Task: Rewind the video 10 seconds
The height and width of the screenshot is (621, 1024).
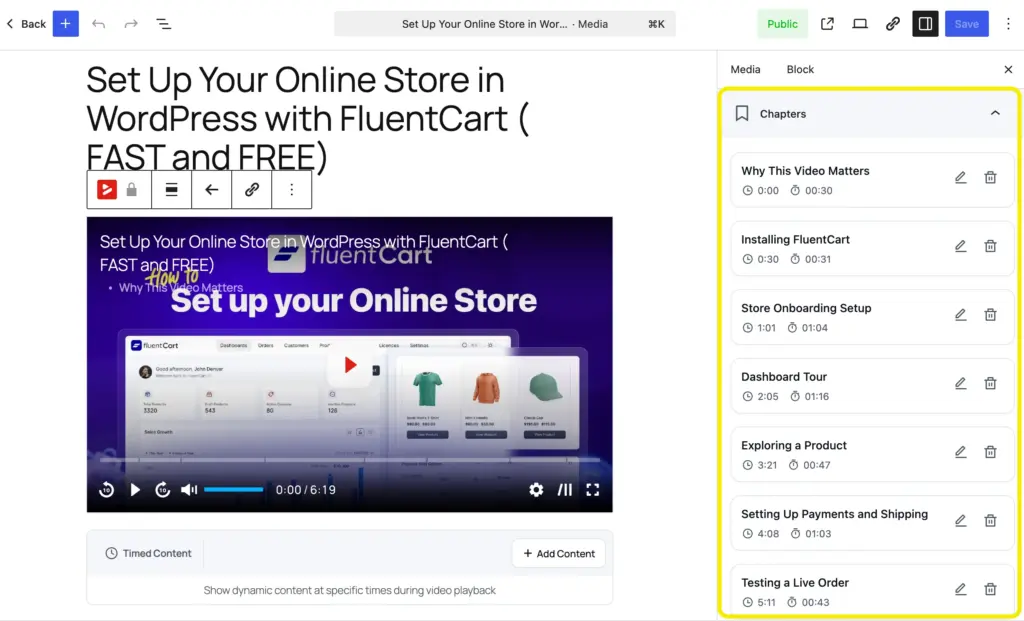Action: click(x=106, y=489)
